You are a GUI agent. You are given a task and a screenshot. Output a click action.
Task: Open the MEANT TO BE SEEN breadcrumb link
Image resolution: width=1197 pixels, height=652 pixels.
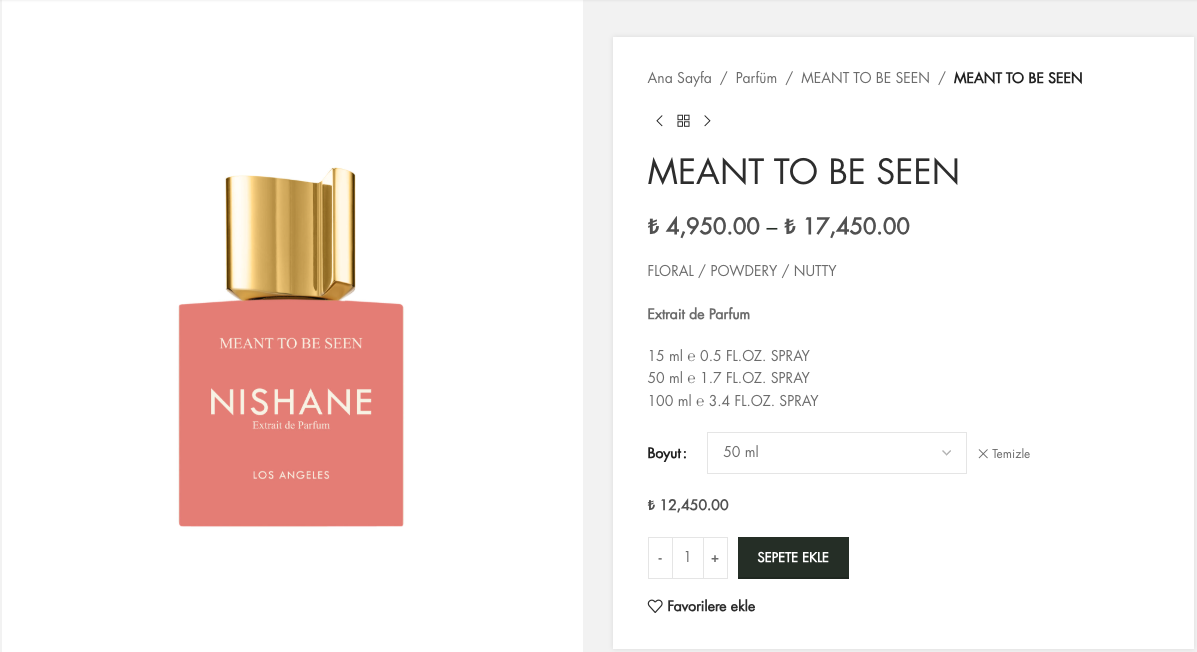[x=865, y=78]
